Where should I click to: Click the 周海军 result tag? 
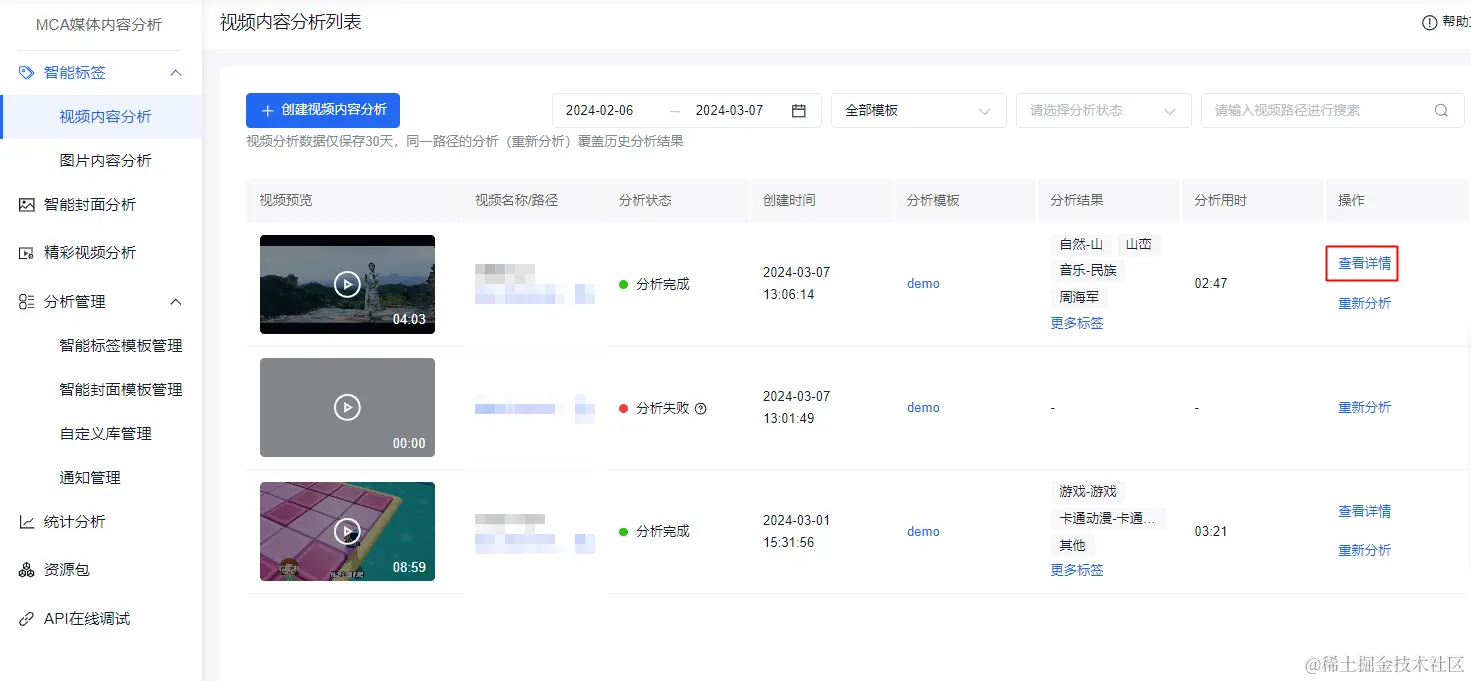[1079, 298]
